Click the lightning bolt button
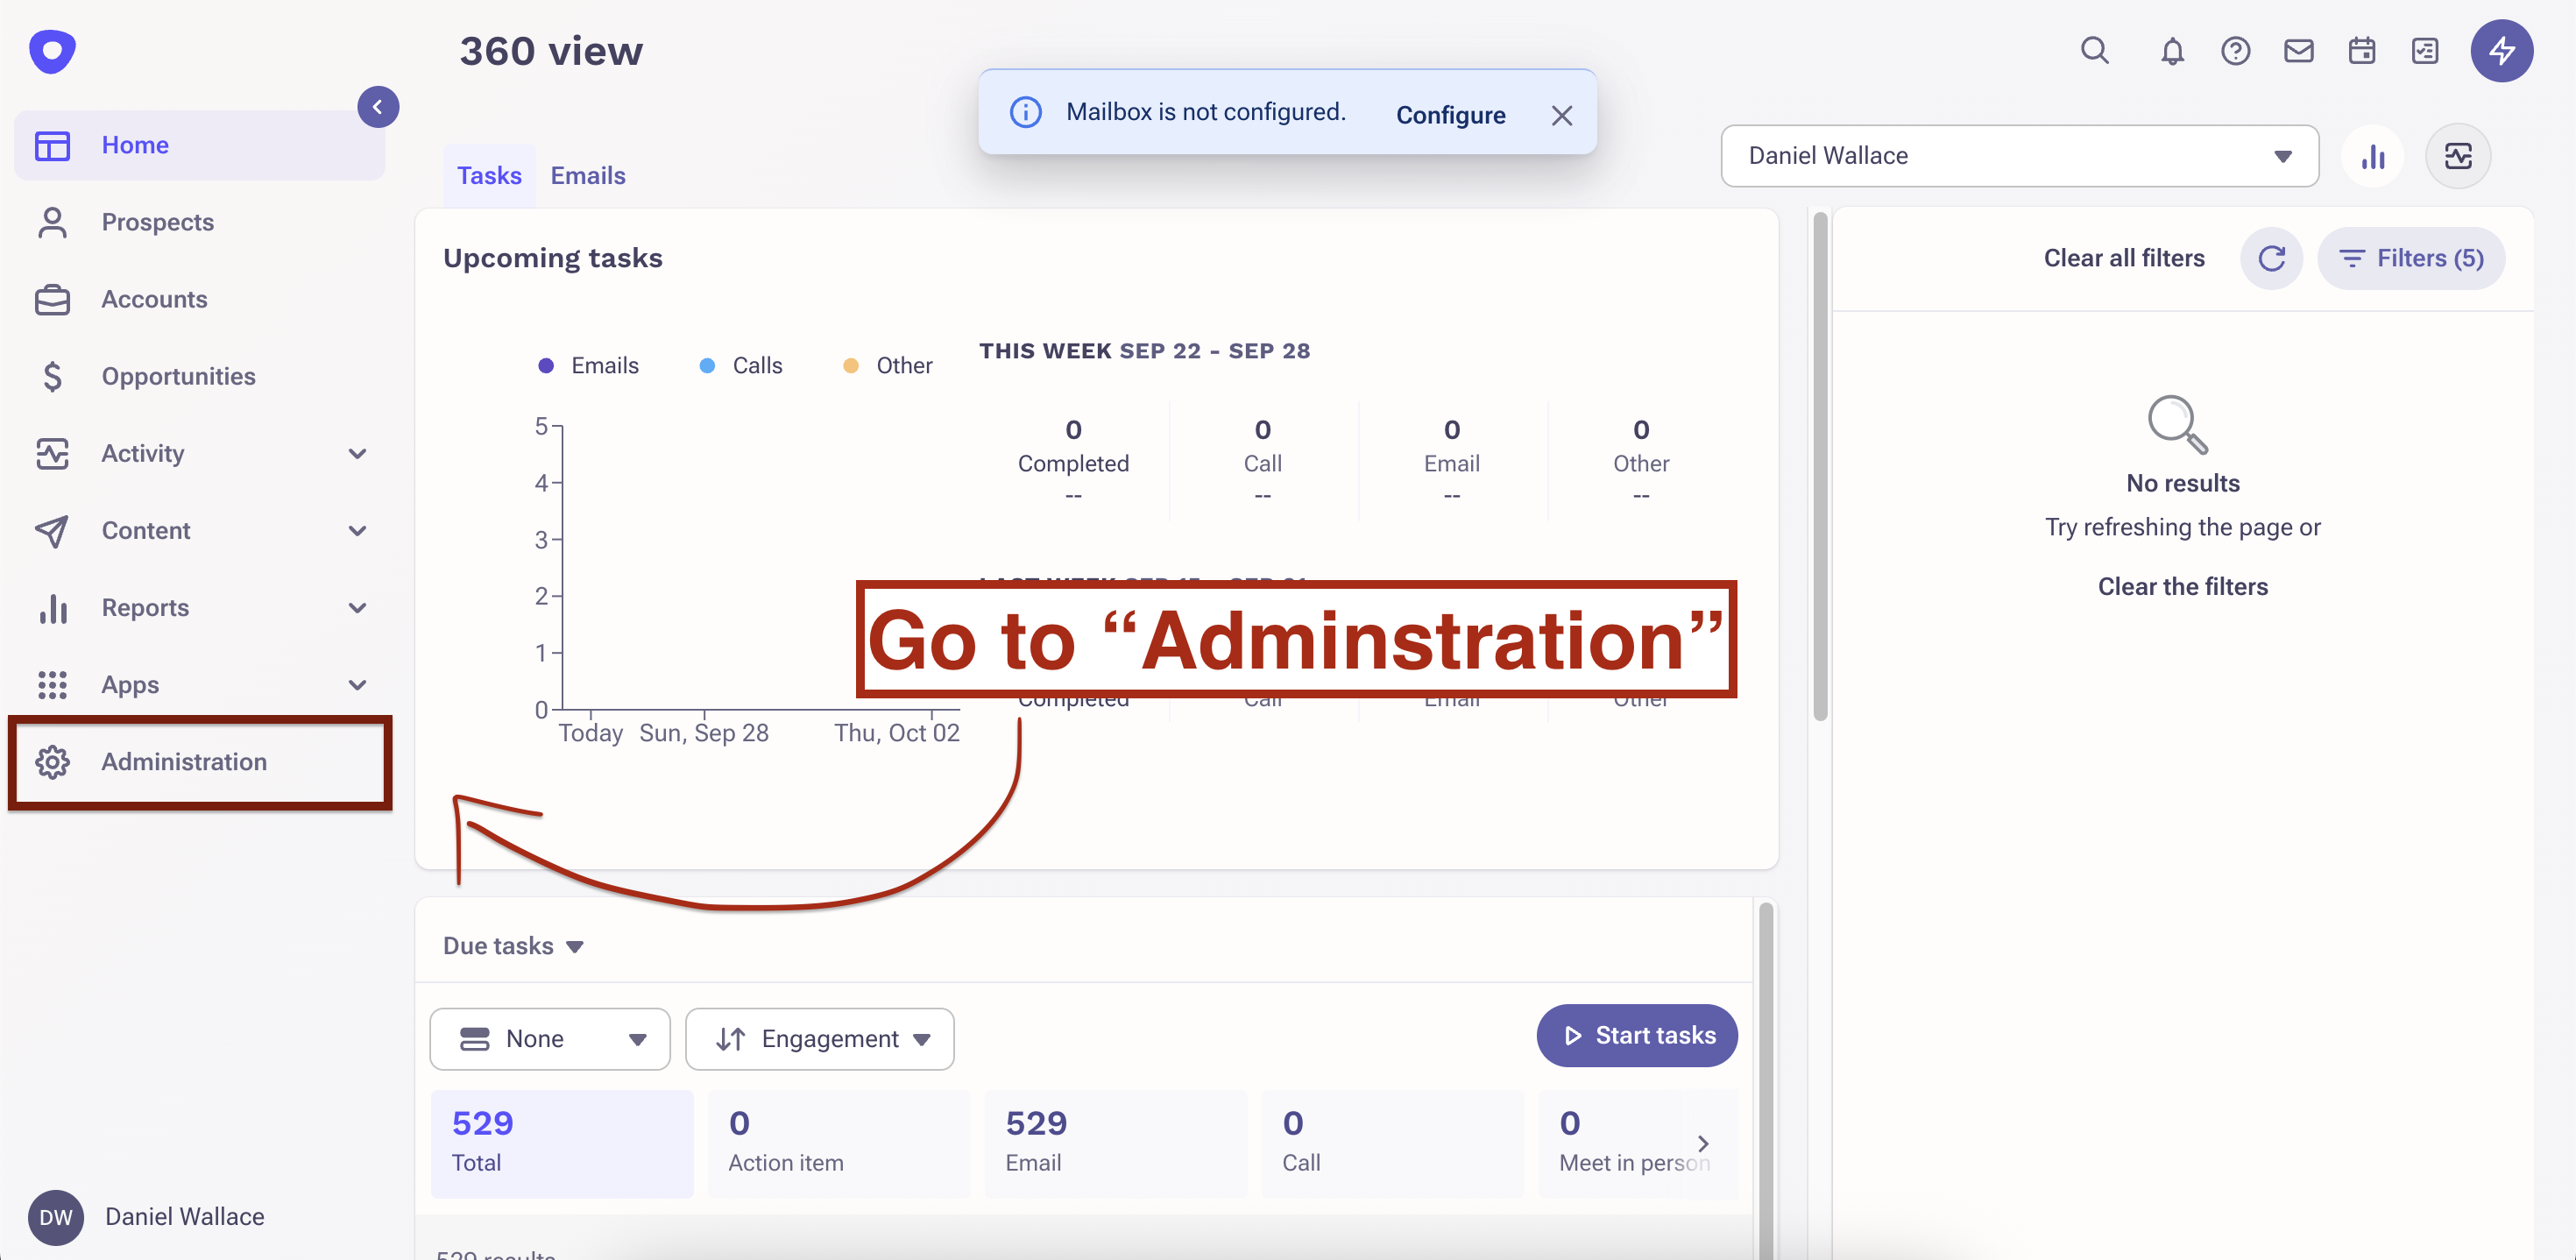Viewport: 2576px width, 1260px height. pyautogui.click(x=2501, y=50)
